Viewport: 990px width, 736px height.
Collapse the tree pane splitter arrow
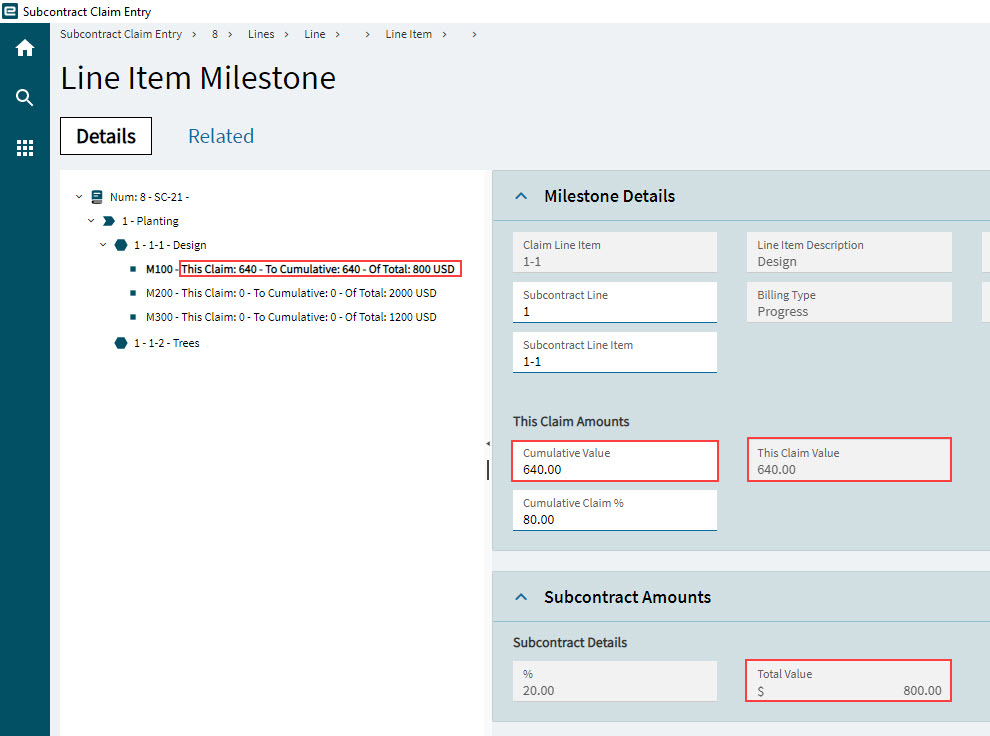(x=488, y=444)
